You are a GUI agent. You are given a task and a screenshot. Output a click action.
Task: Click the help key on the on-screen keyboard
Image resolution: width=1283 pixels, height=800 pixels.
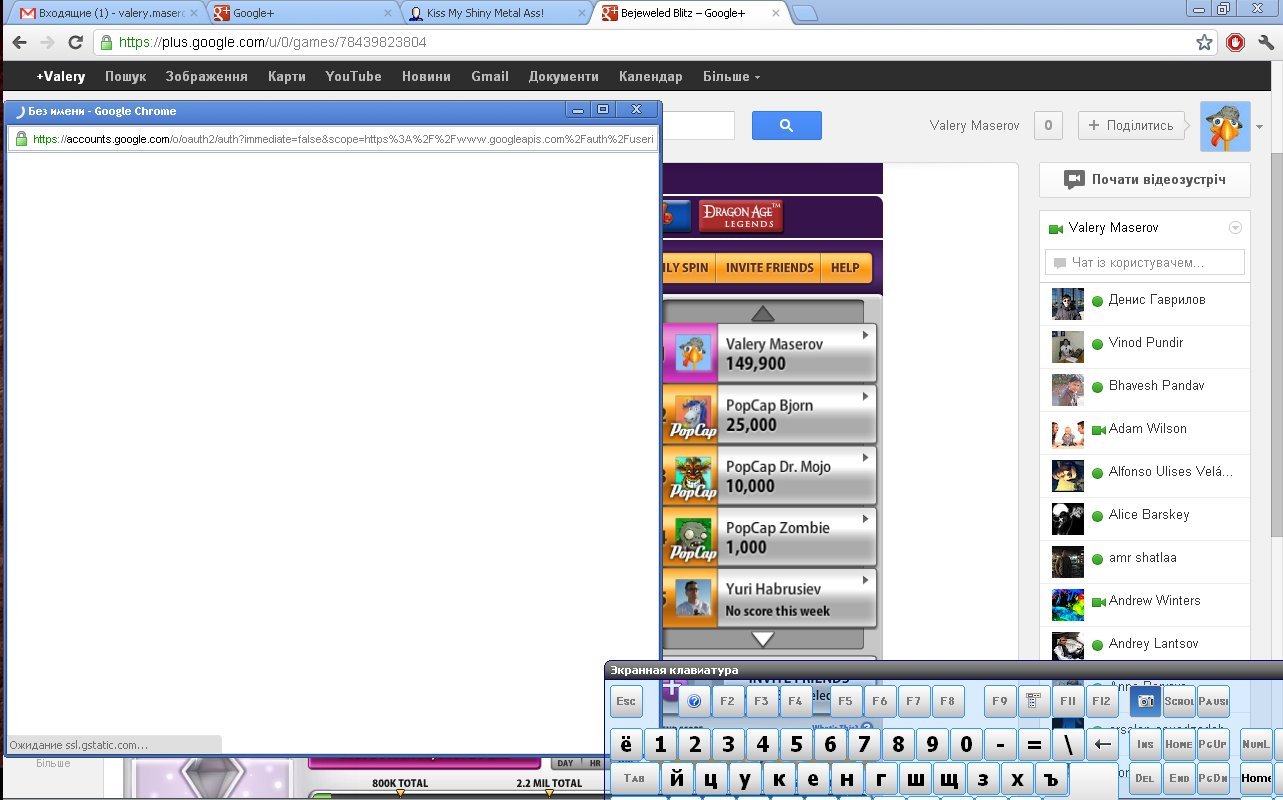tap(694, 702)
